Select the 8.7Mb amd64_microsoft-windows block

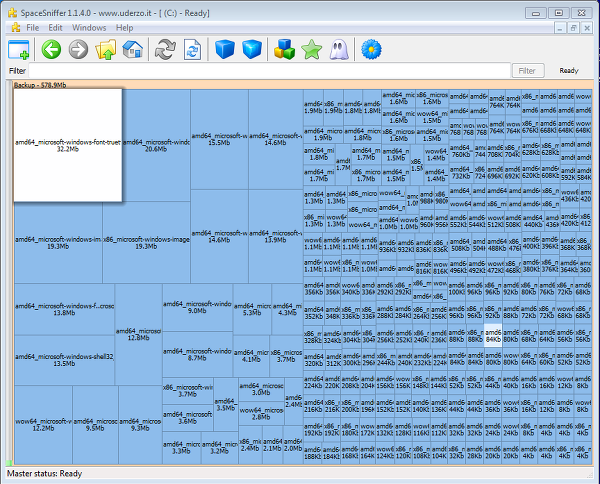pyautogui.click(x=197, y=354)
